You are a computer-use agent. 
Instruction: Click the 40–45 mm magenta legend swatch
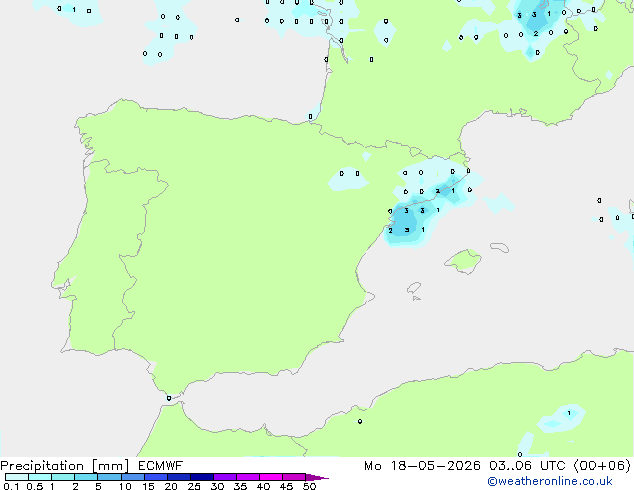pos(271,477)
